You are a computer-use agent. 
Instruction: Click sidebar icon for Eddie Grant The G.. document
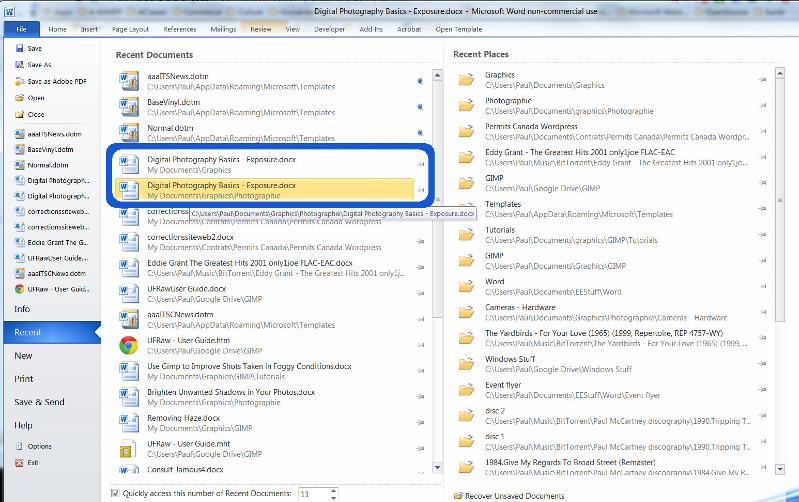[x=19, y=243]
